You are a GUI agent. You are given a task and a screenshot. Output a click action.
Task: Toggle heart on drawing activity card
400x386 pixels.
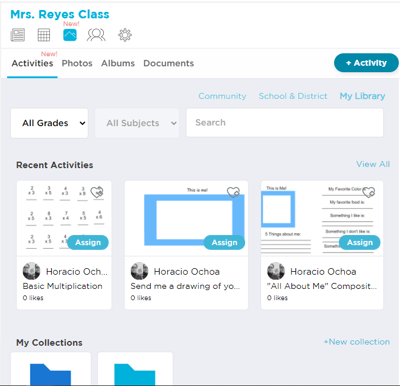click(233, 192)
